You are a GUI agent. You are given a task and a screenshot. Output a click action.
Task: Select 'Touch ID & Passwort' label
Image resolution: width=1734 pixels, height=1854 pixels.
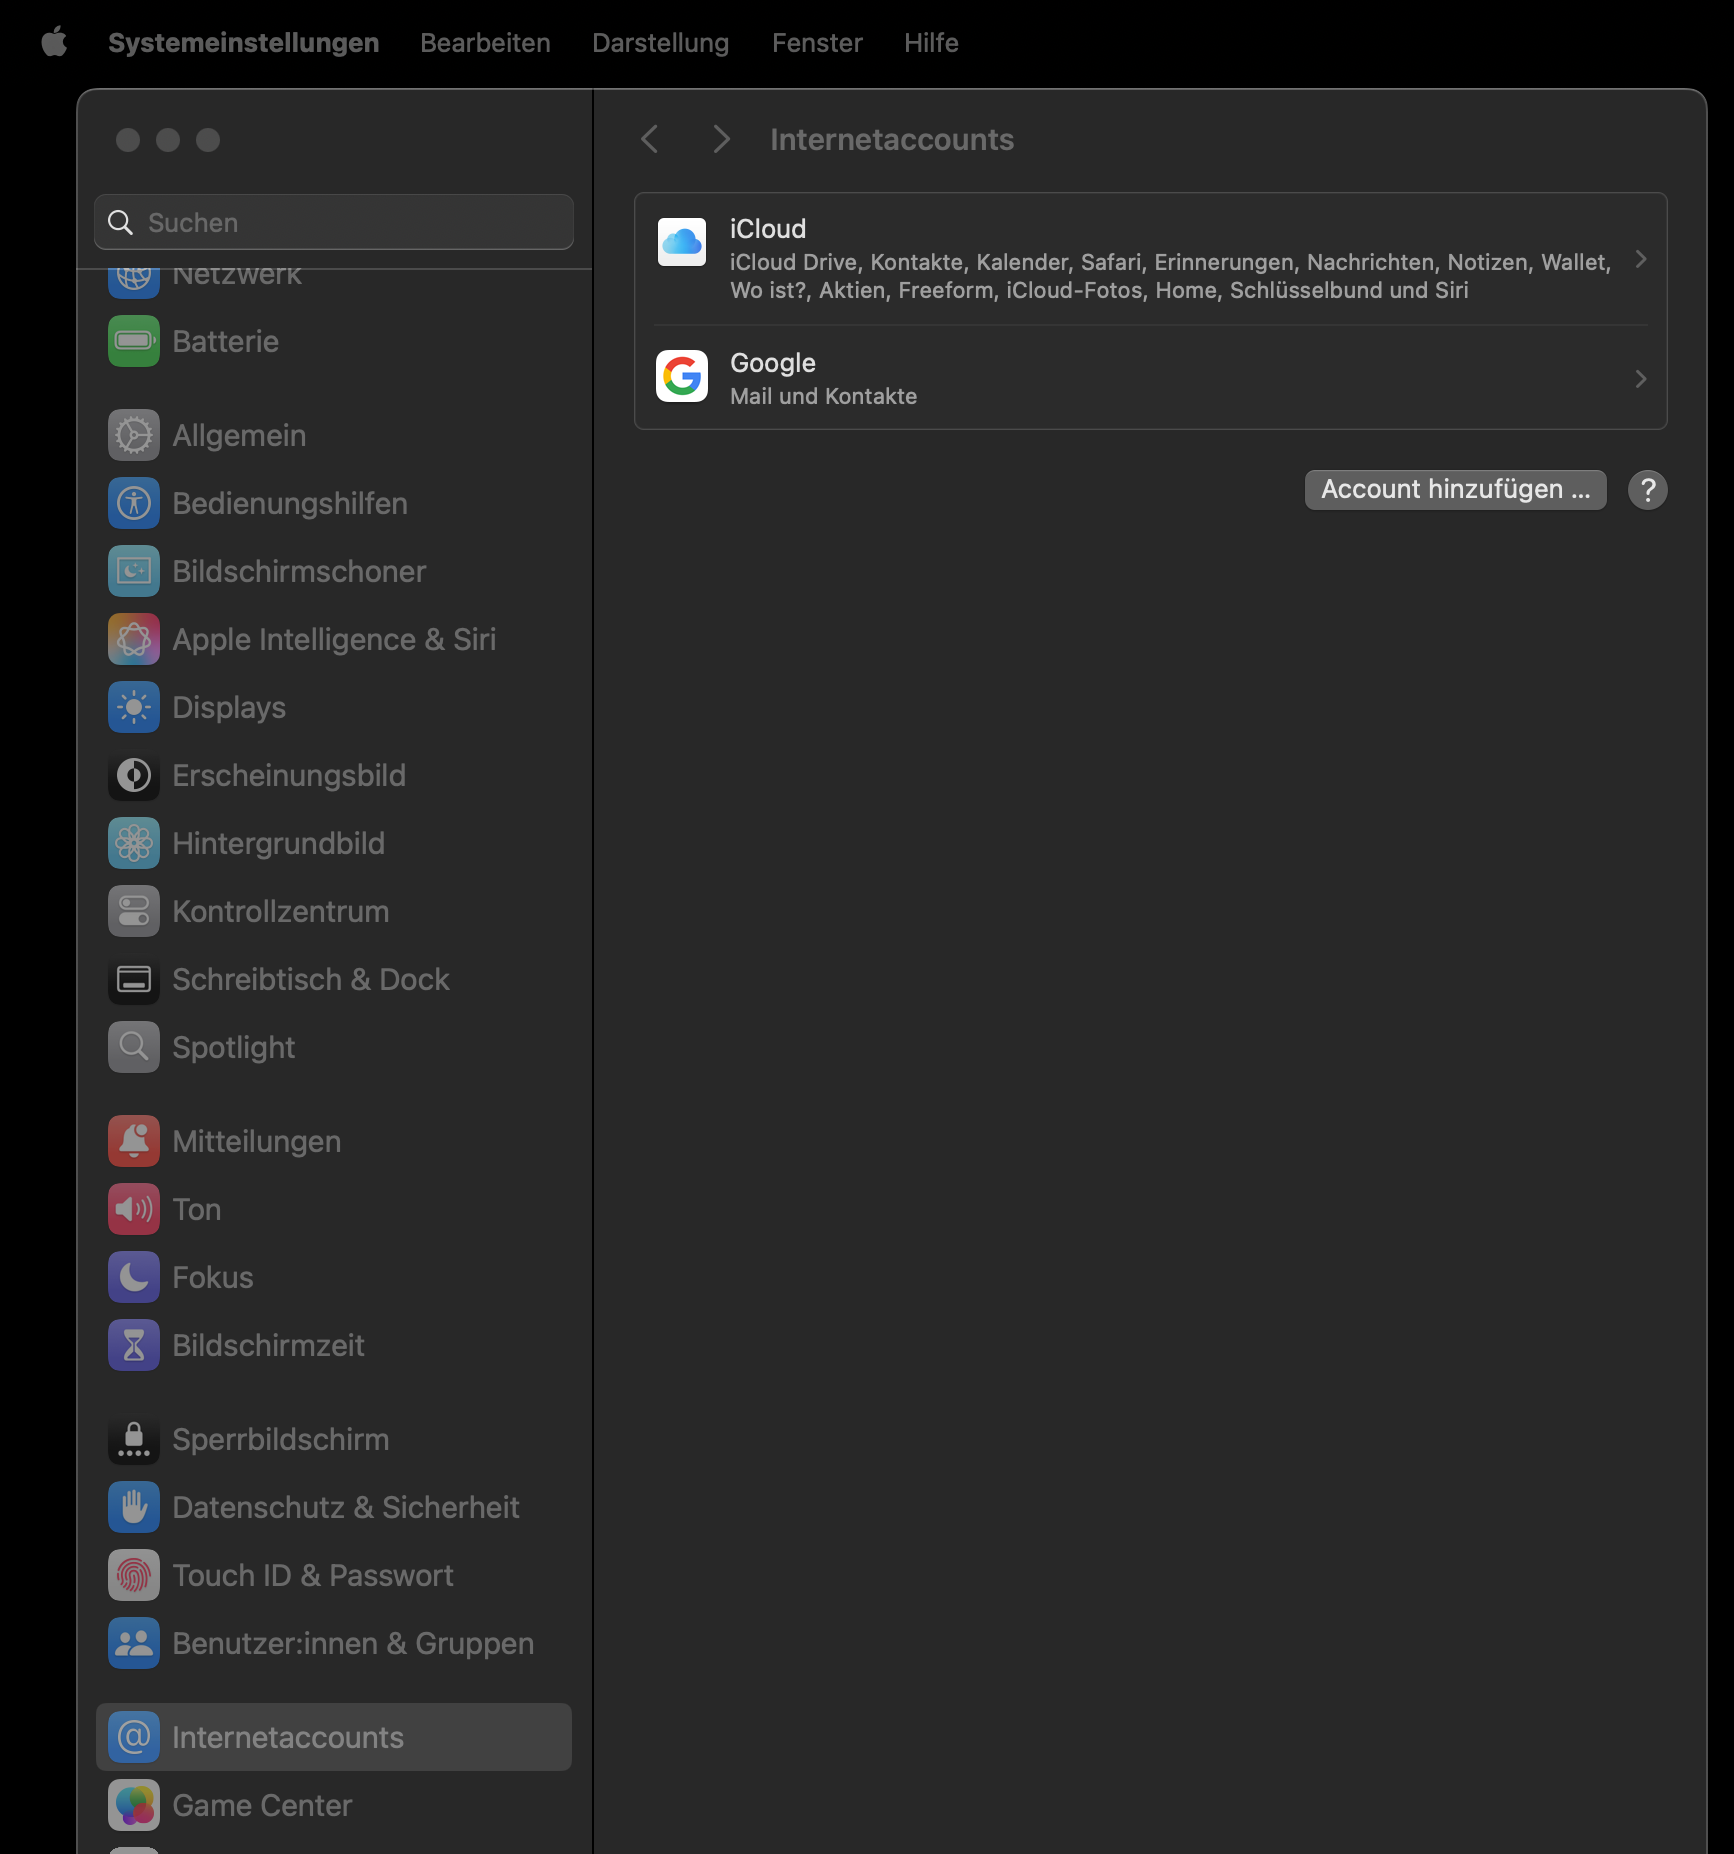pos(313,1575)
